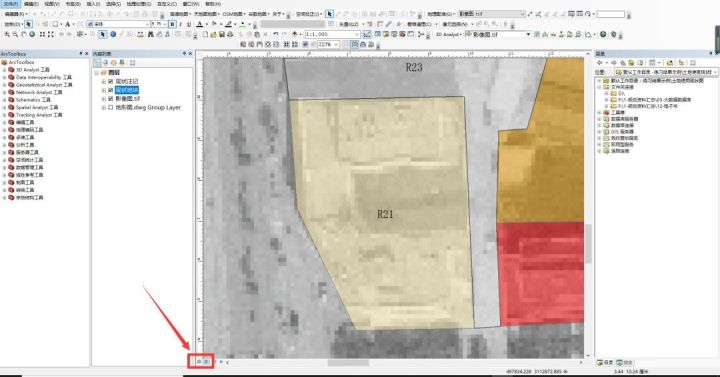Activate the Identify tool
720x377 pixels.
coord(113,34)
